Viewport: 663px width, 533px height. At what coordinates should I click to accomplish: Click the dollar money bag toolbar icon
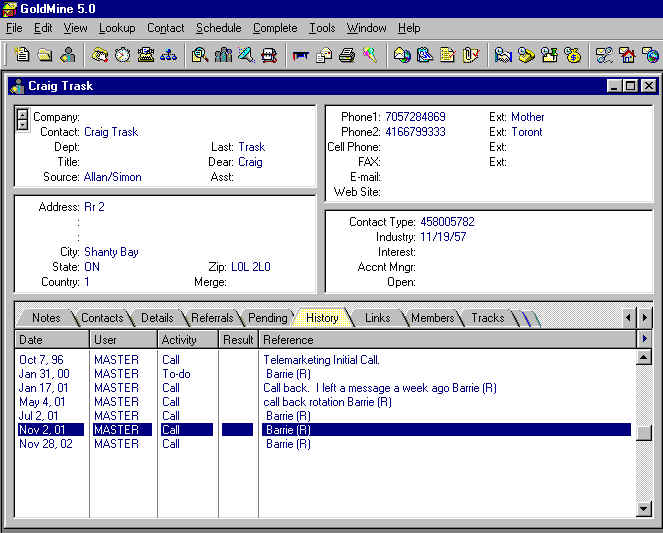point(572,55)
